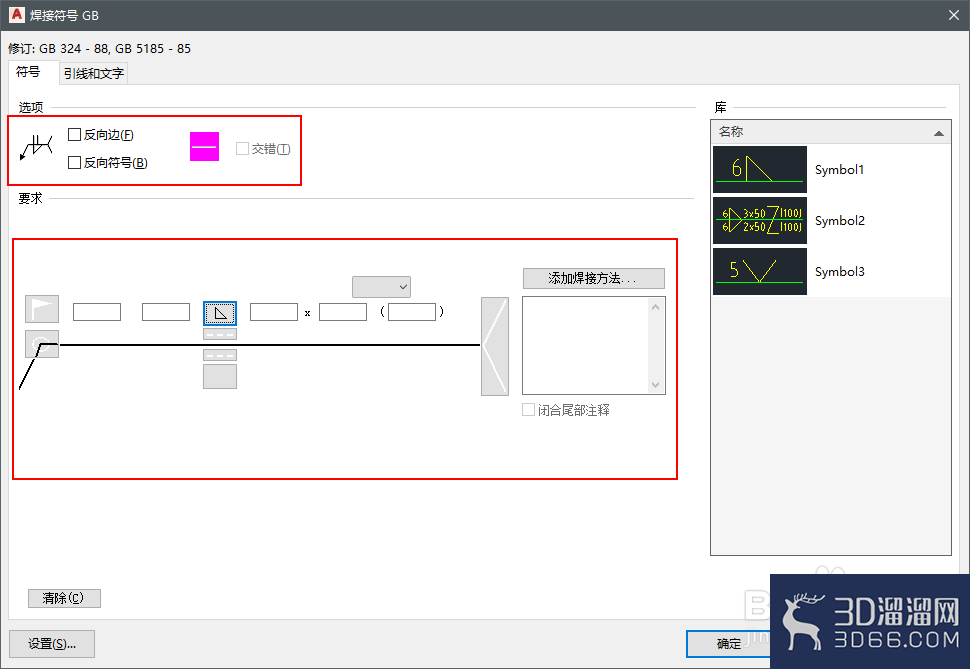Switch to the 引线和文字 tab
Image resolution: width=970 pixels, height=669 pixels.
(94, 74)
